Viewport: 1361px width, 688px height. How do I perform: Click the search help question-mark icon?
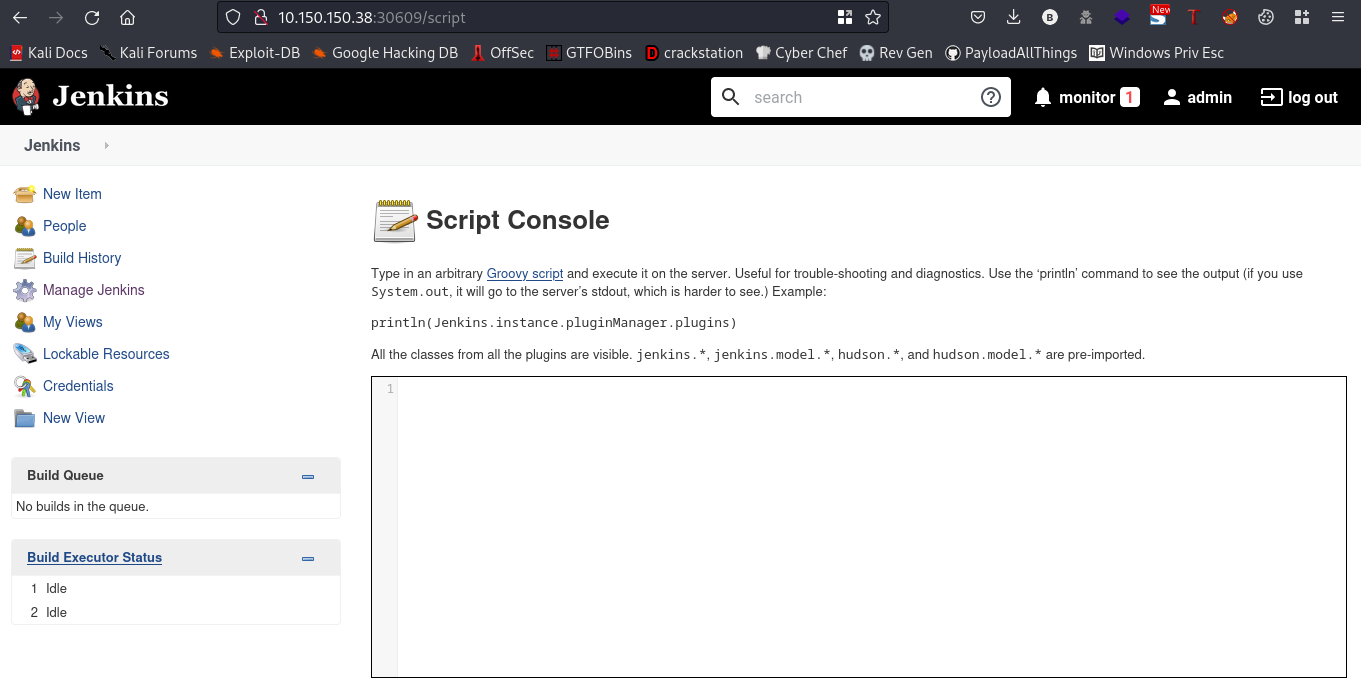[991, 97]
